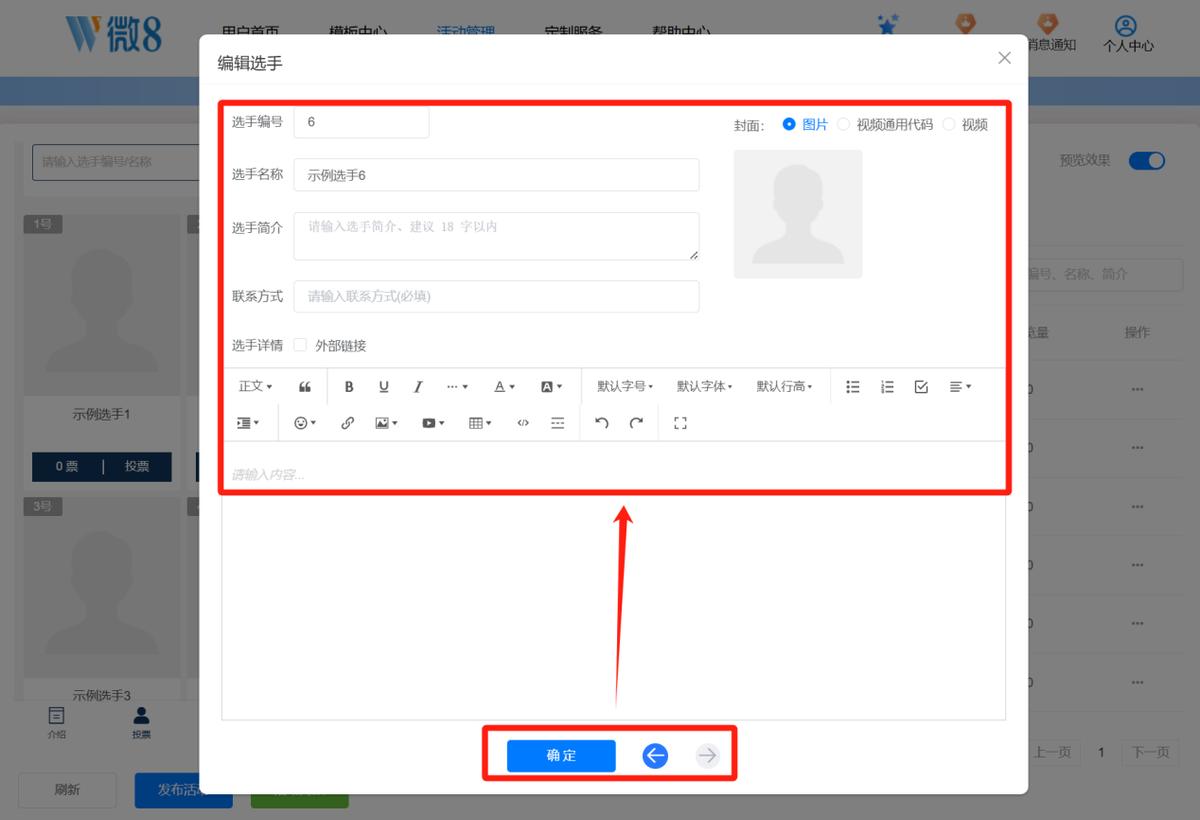Image resolution: width=1200 pixels, height=820 pixels.
Task: Toggle bold formatting
Action: tap(349, 387)
